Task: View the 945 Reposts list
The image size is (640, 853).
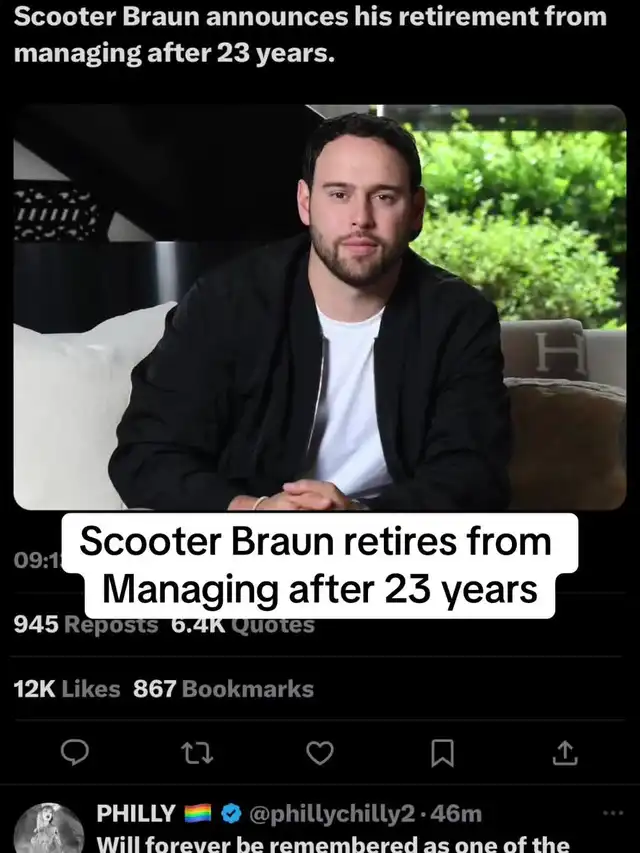Action: click(x=85, y=625)
